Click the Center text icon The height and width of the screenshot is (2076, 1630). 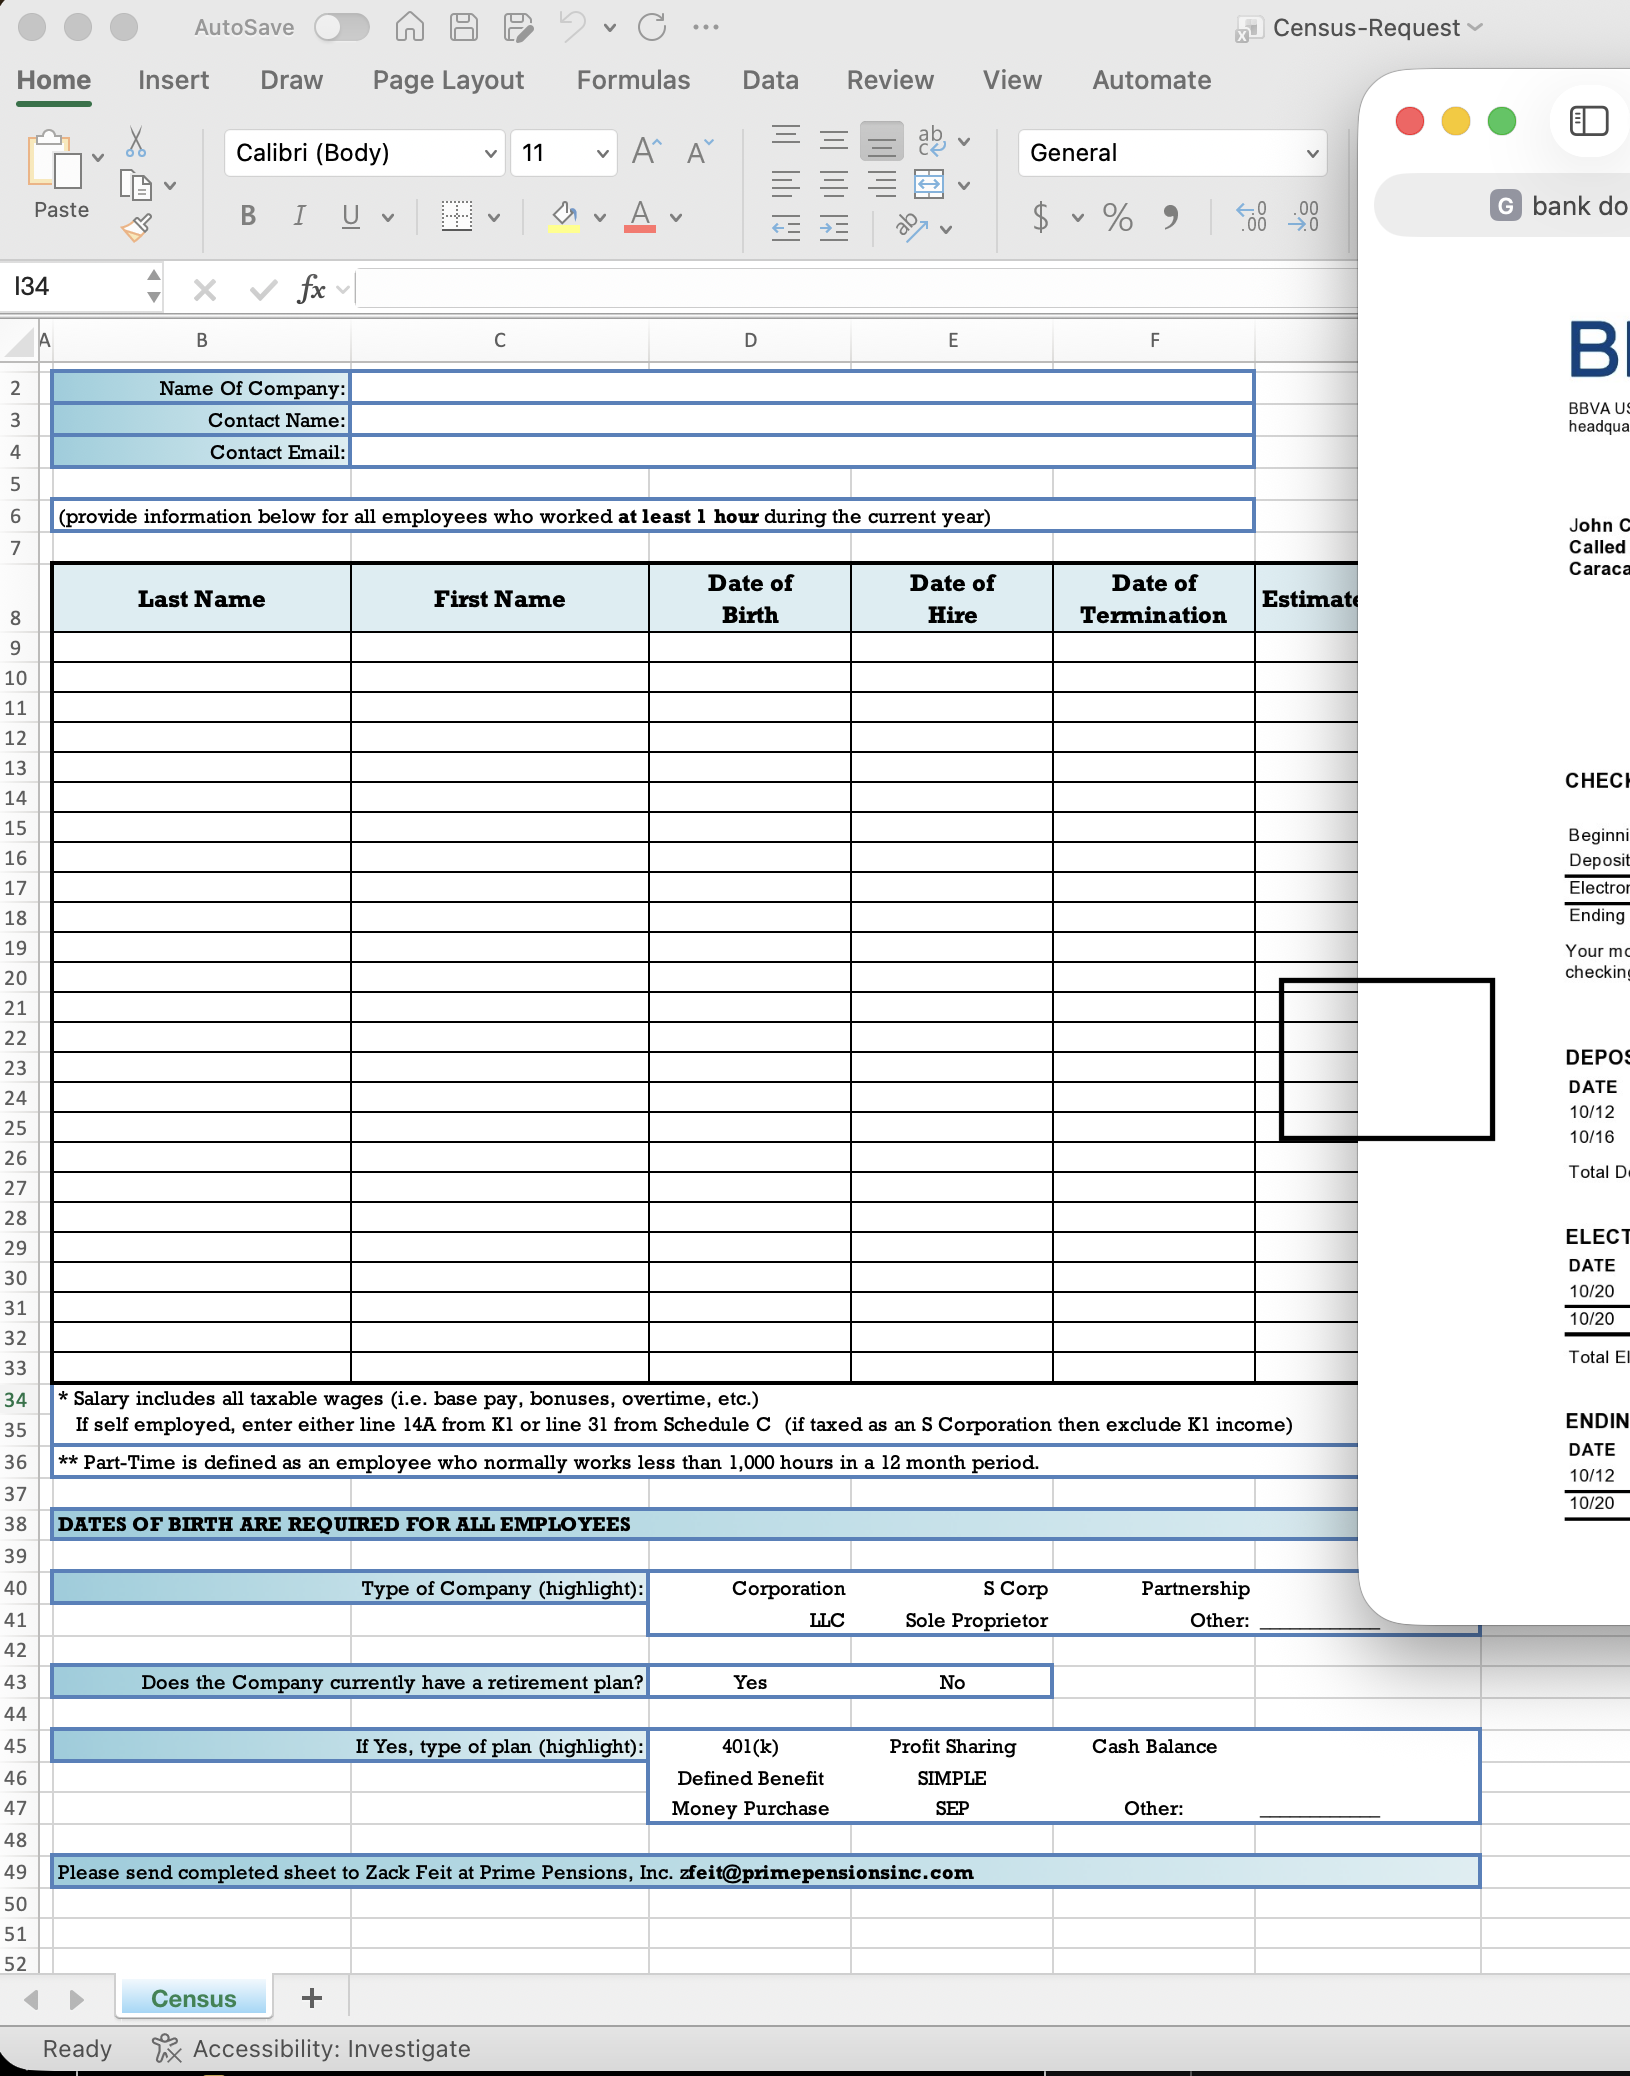click(x=834, y=184)
